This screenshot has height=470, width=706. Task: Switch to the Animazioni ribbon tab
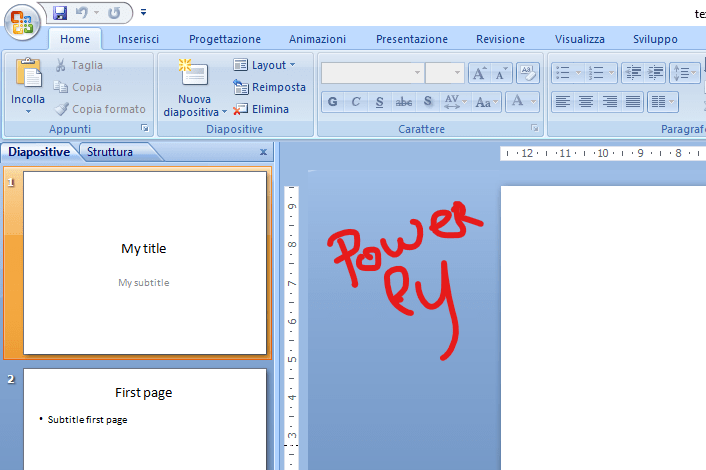pyautogui.click(x=317, y=39)
